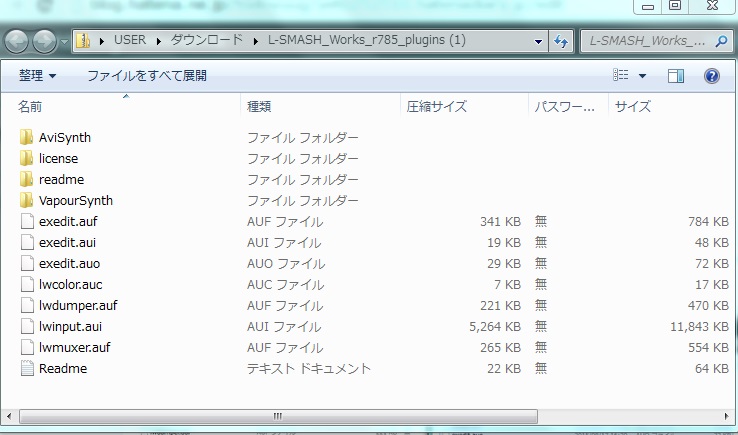Click the 5,264 KB compressed size value
The width and height of the screenshot is (738, 435).
495,326
